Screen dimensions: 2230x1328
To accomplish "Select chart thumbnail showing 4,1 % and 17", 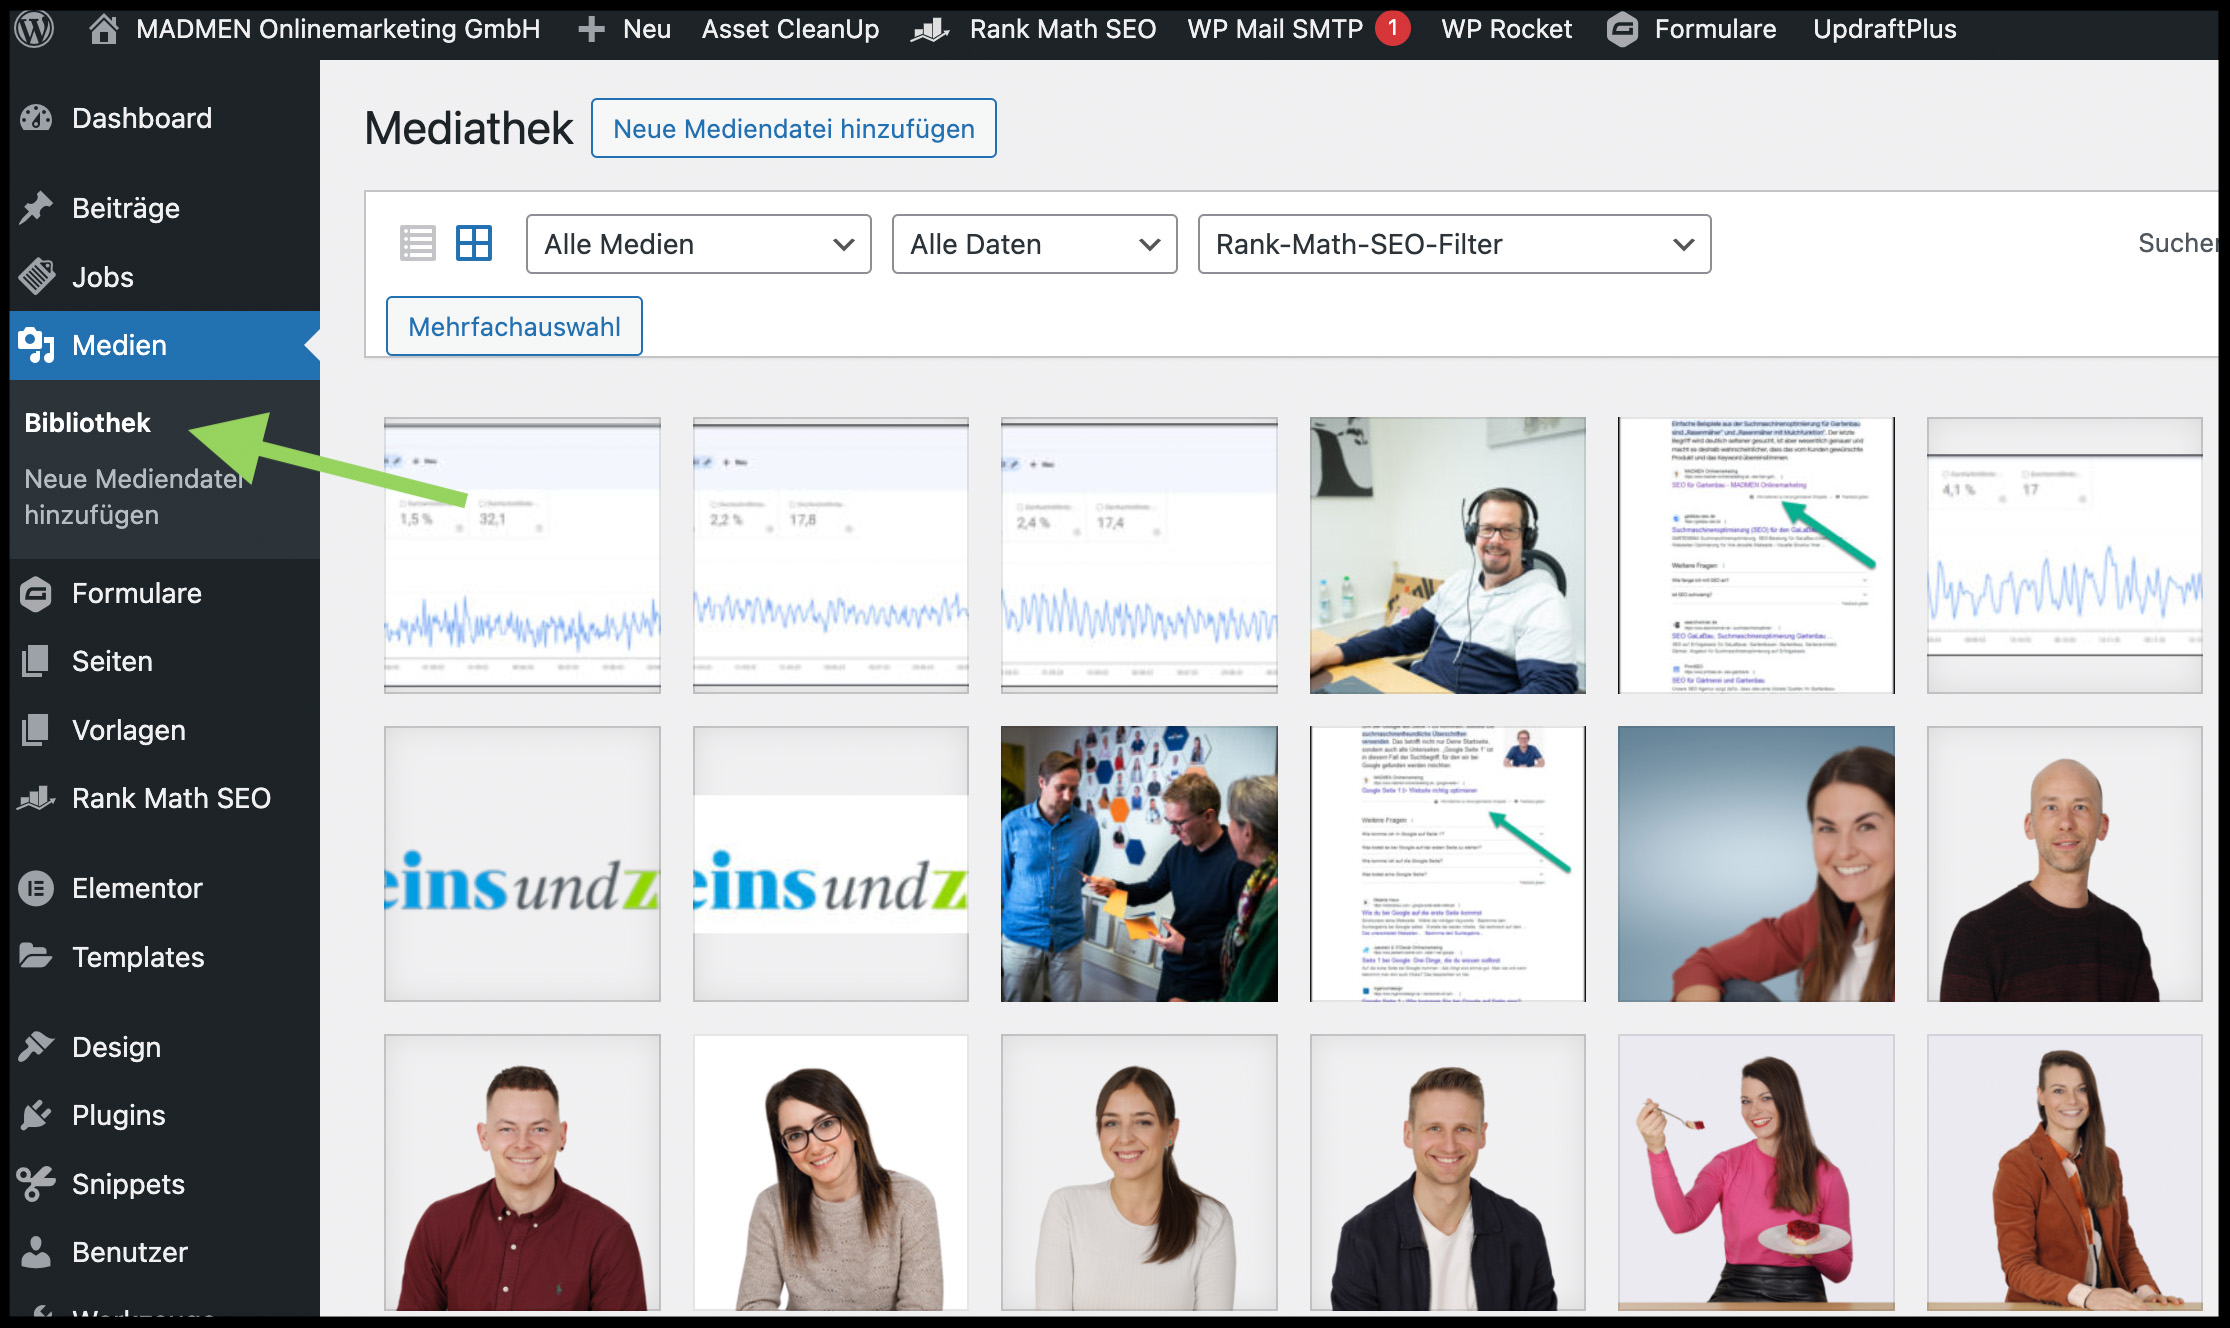I will pyautogui.click(x=2064, y=555).
